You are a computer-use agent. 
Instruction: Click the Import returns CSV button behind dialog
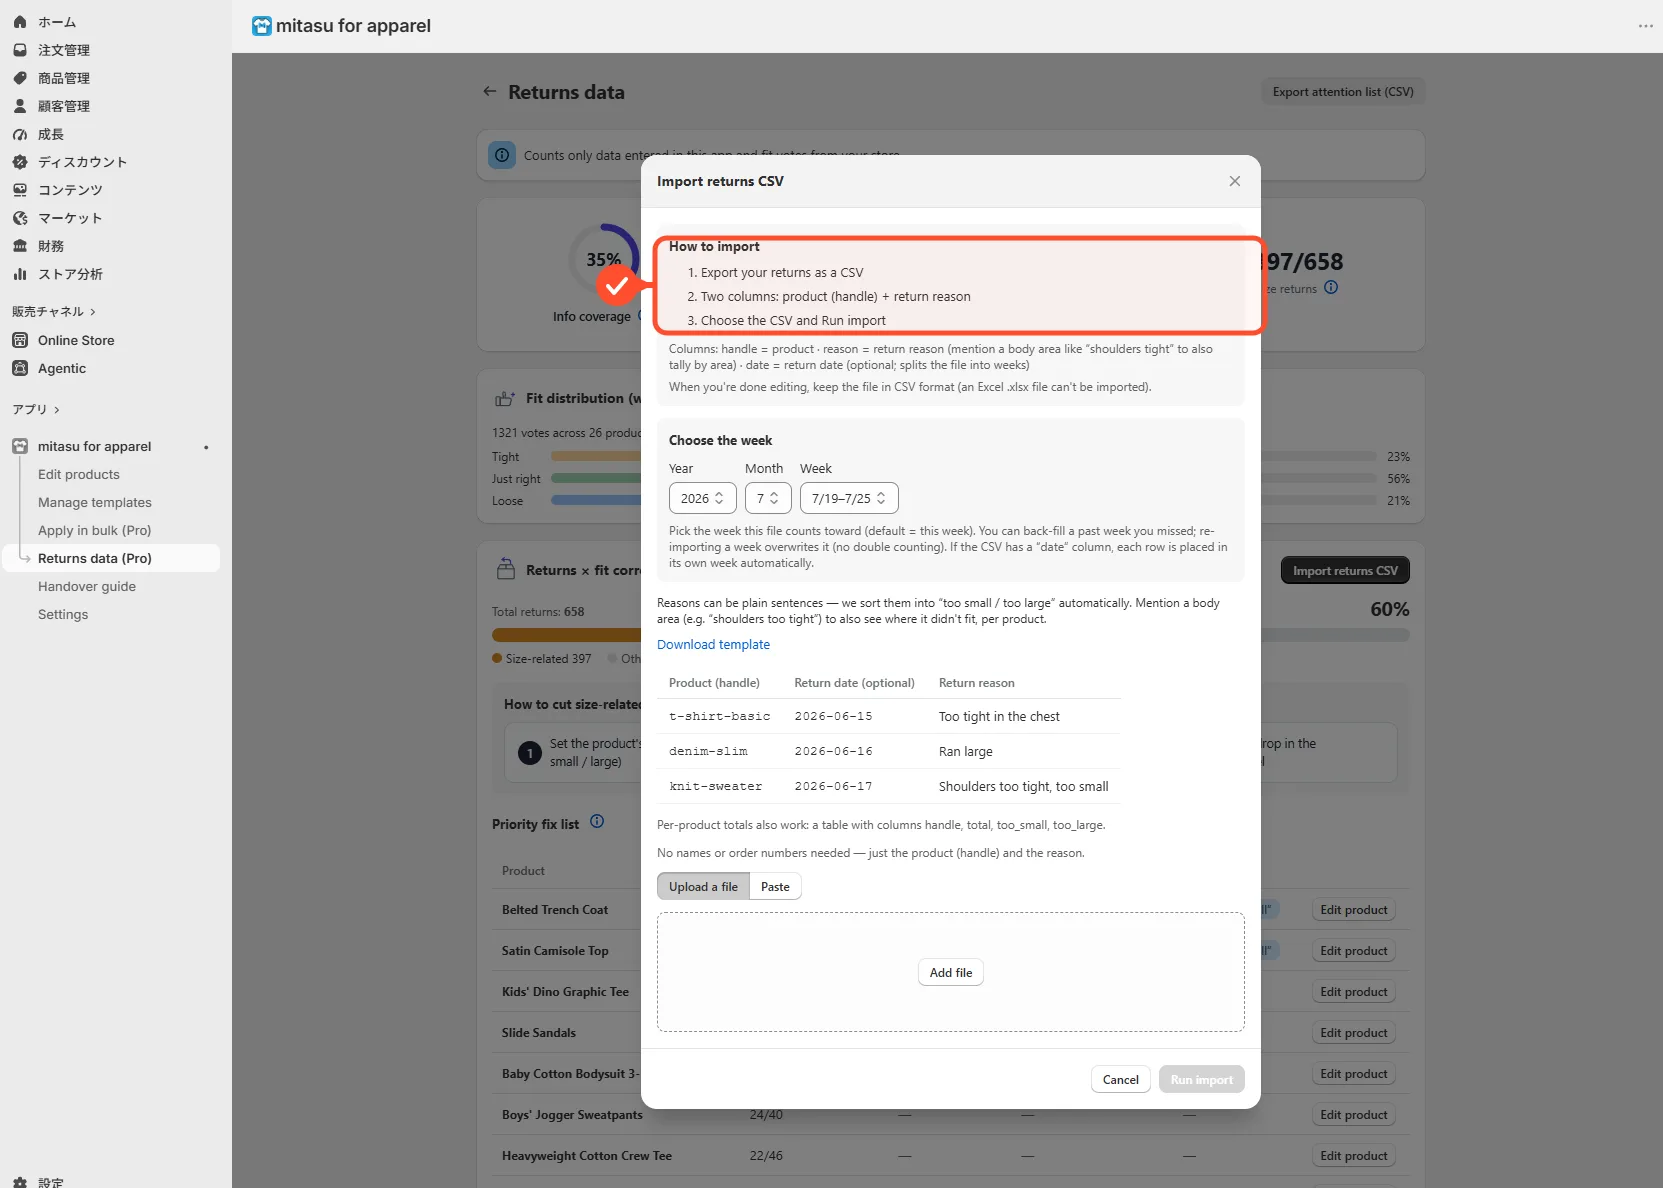1345,570
